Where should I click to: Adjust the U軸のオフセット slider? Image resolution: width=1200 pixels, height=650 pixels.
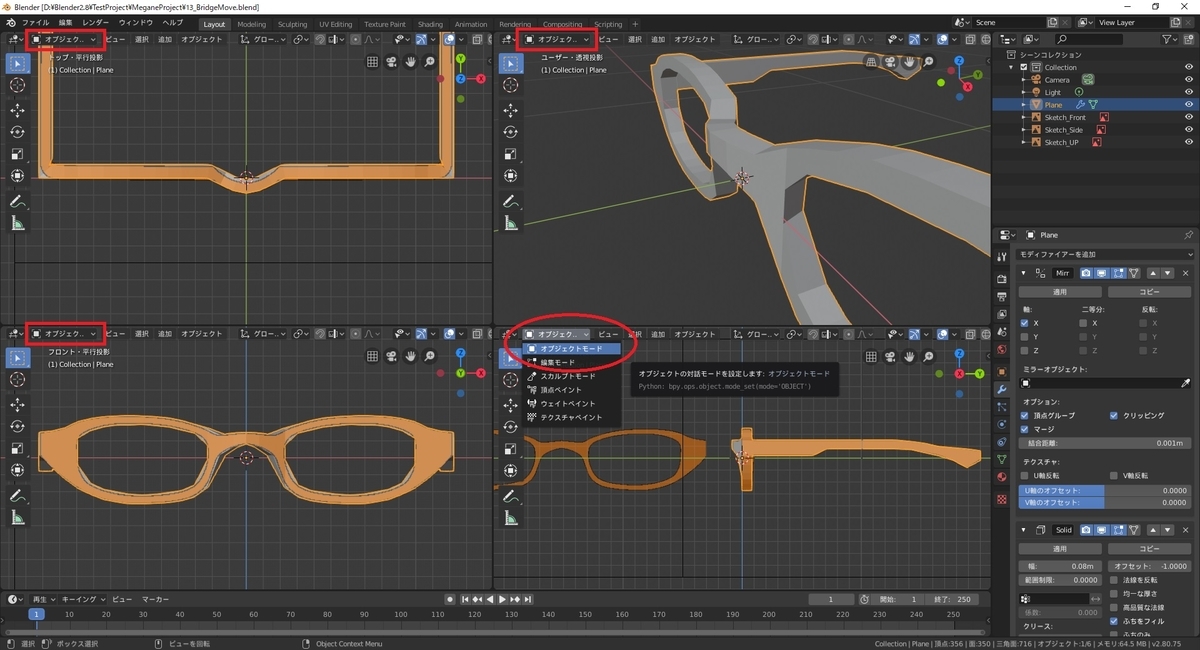1105,491
